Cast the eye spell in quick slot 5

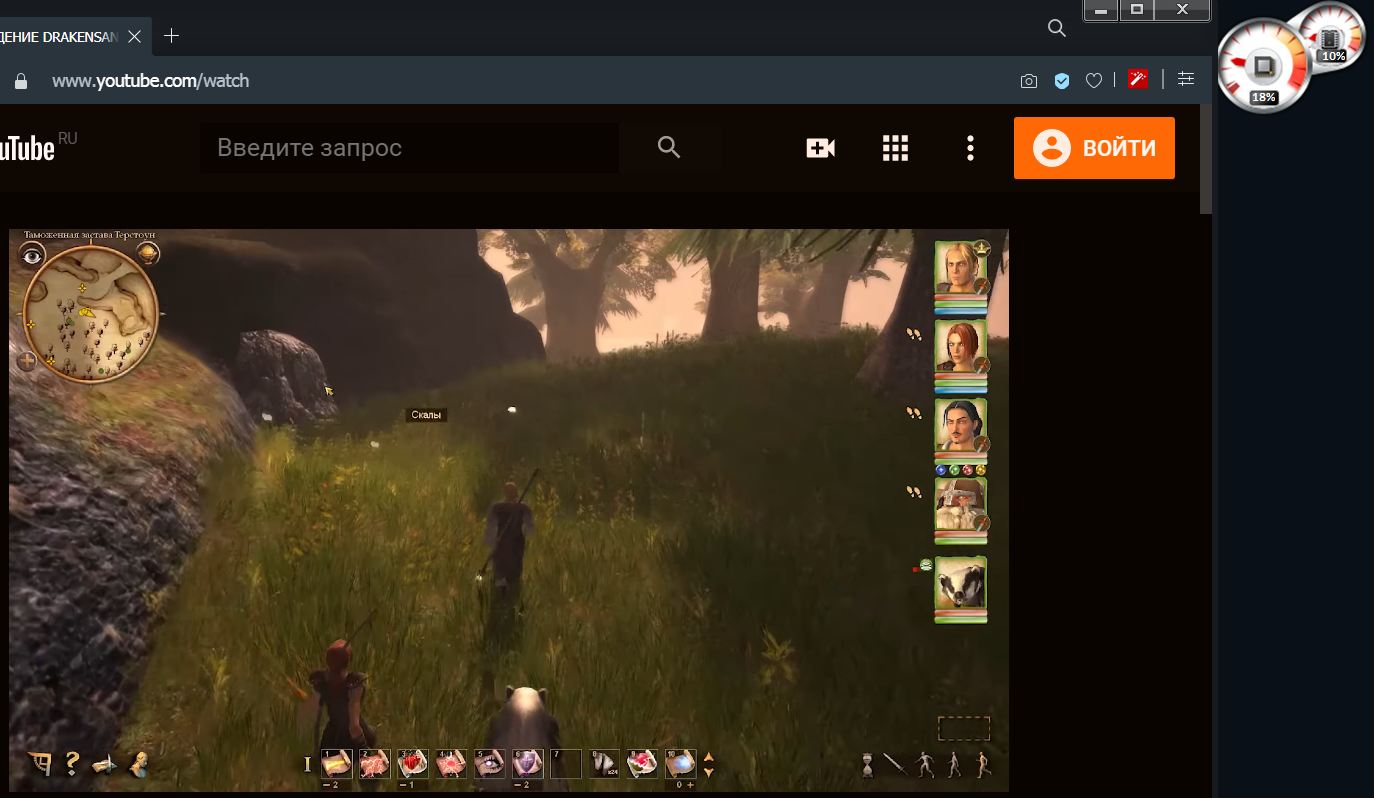pos(489,763)
